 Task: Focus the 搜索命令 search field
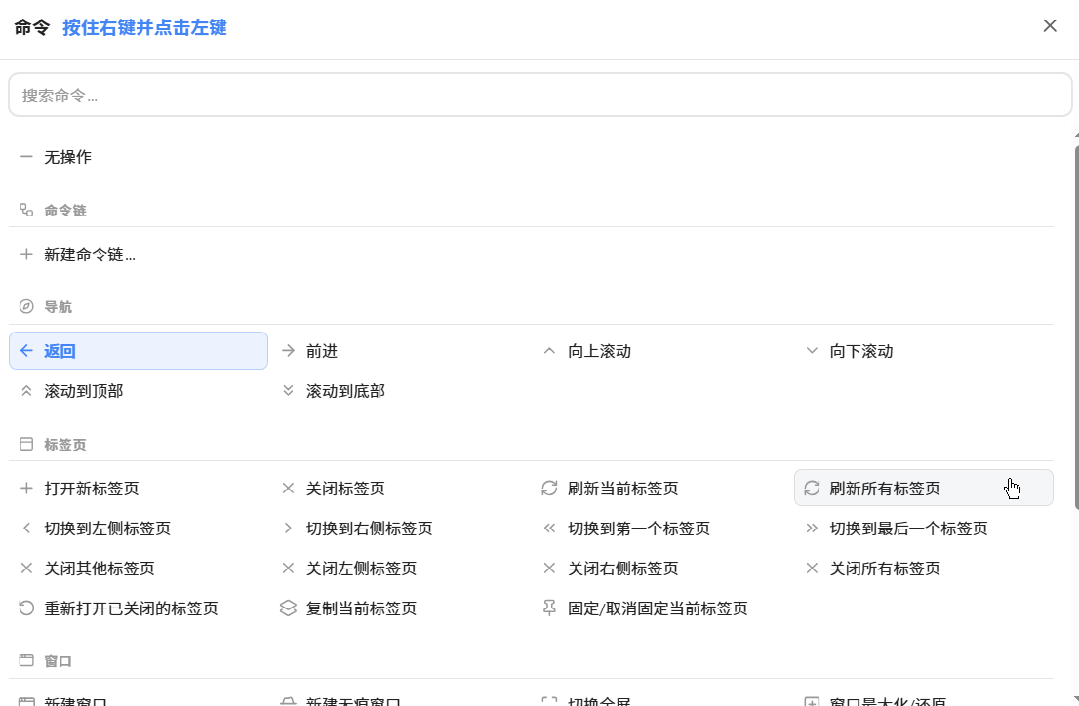tap(540, 95)
